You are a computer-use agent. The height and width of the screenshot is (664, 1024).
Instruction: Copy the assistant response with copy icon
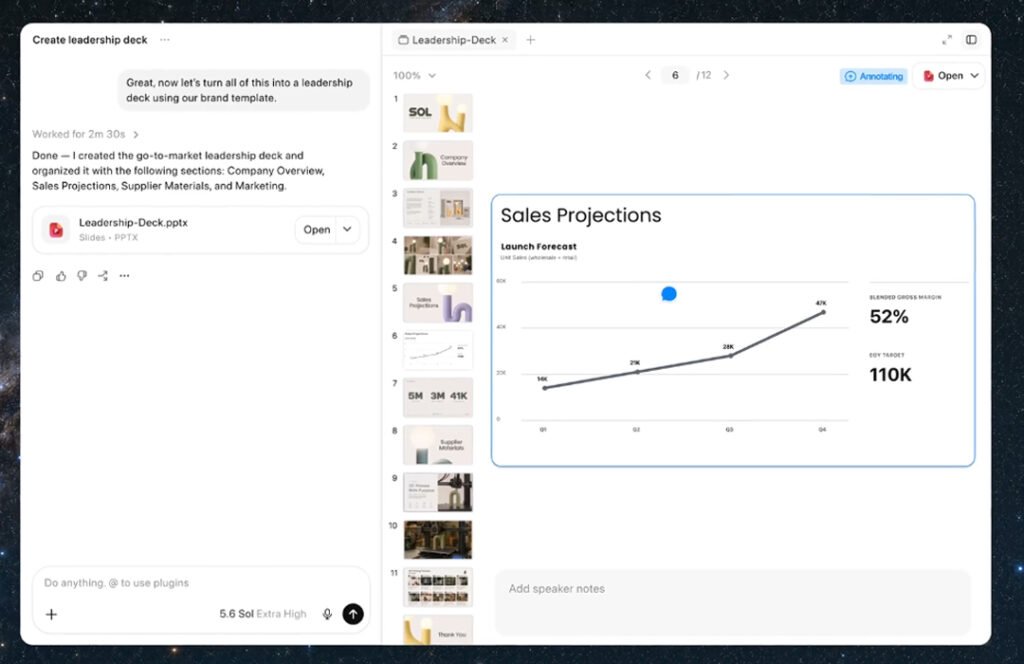pyautogui.click(x=38, y=276)
